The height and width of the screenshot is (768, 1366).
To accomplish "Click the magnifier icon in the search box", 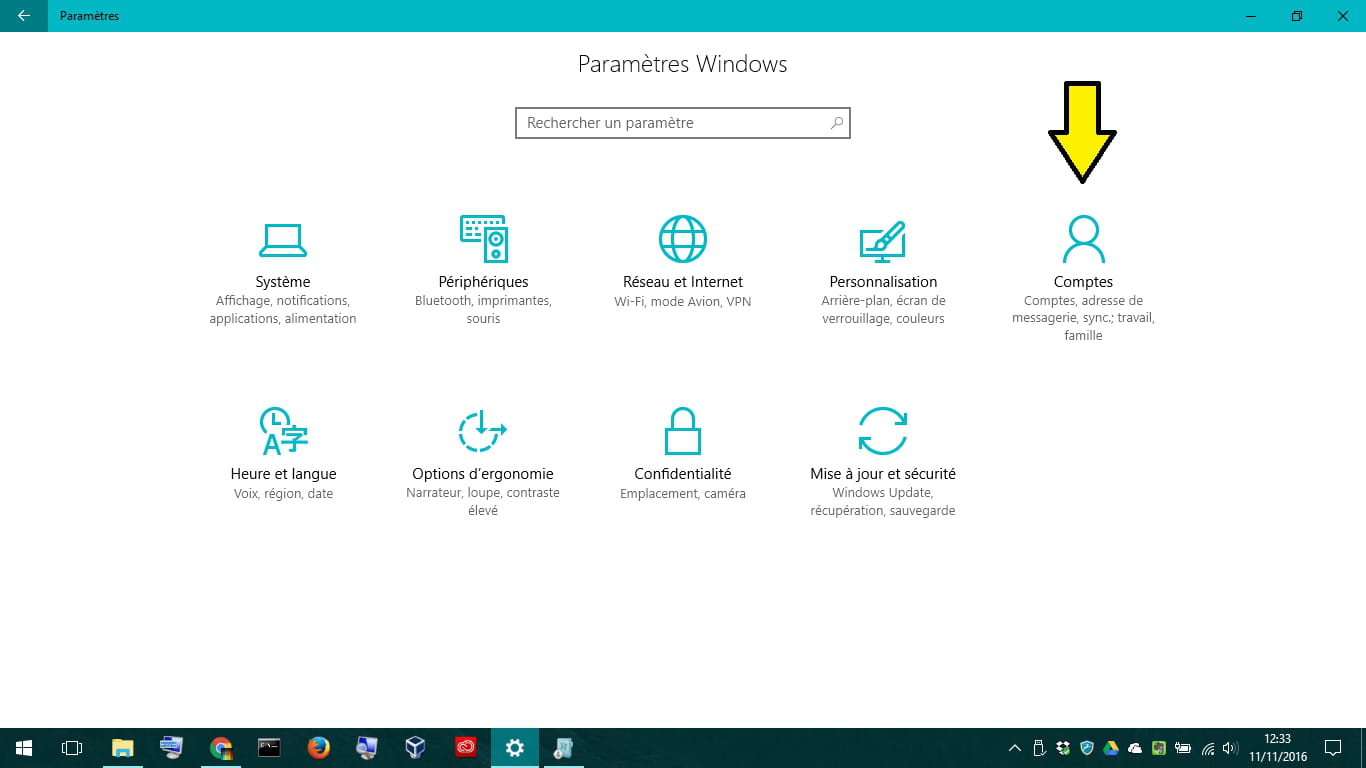I will point(836,123).
